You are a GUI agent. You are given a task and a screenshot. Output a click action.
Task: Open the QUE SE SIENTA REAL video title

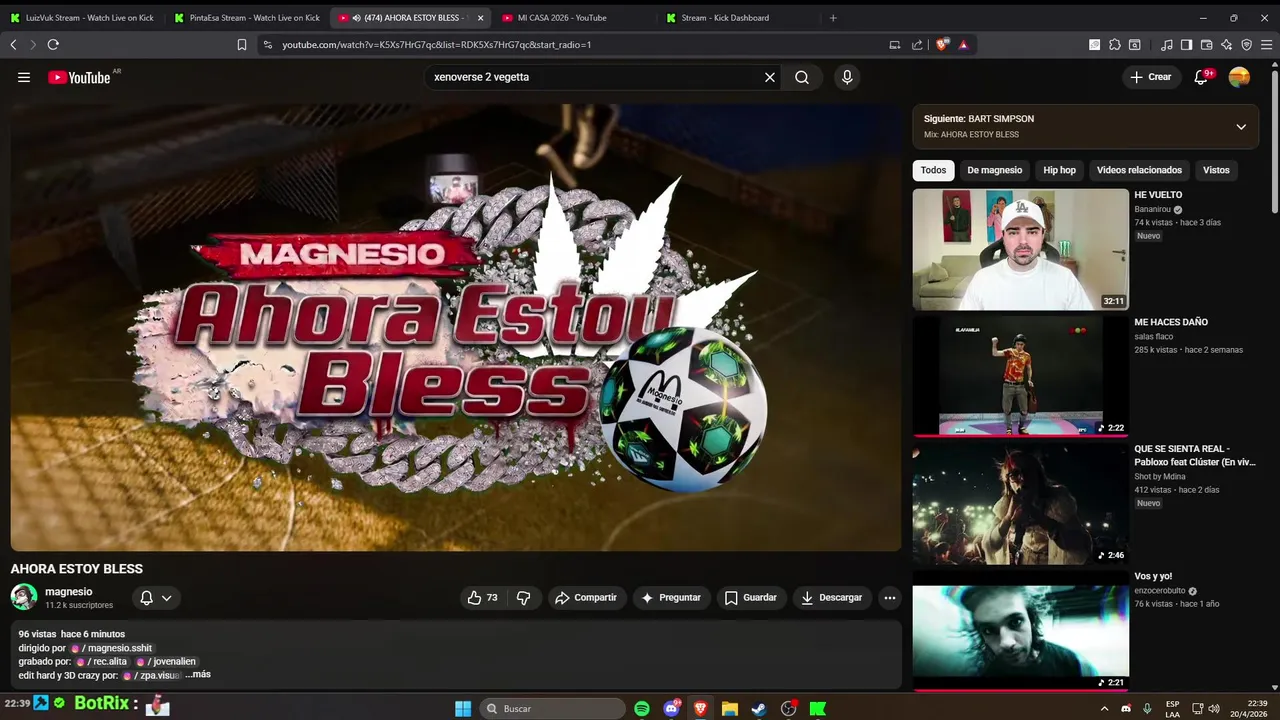click(1194, 455)
